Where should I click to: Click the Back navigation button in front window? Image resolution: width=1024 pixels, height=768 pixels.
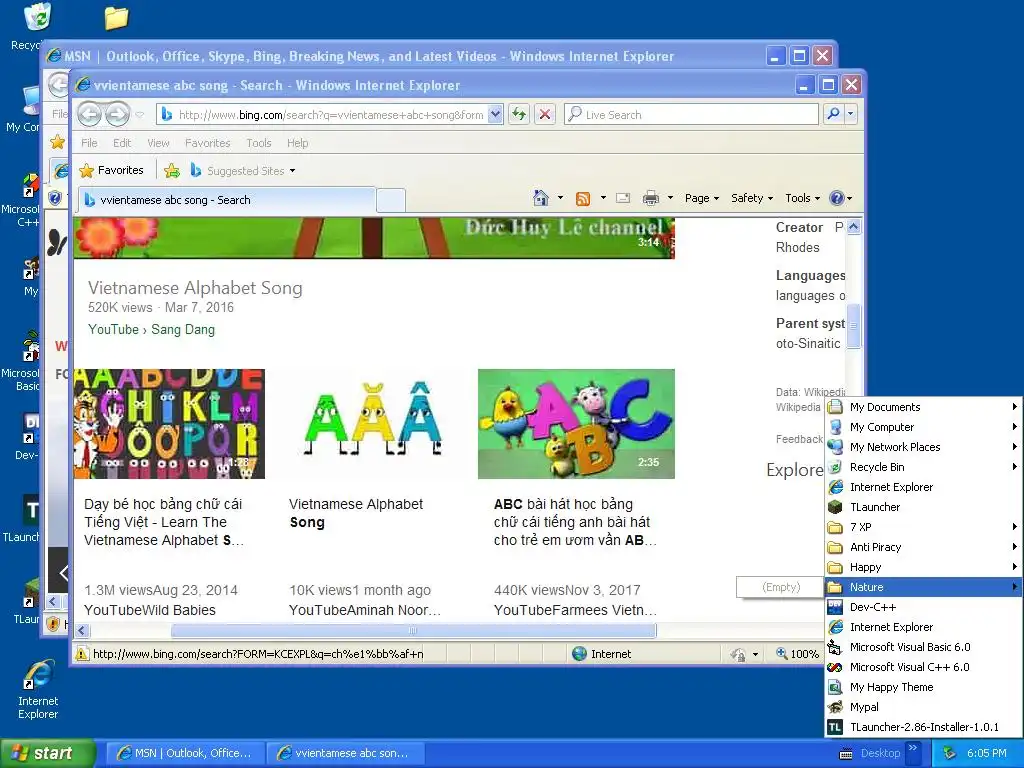(x=89, y=114)
